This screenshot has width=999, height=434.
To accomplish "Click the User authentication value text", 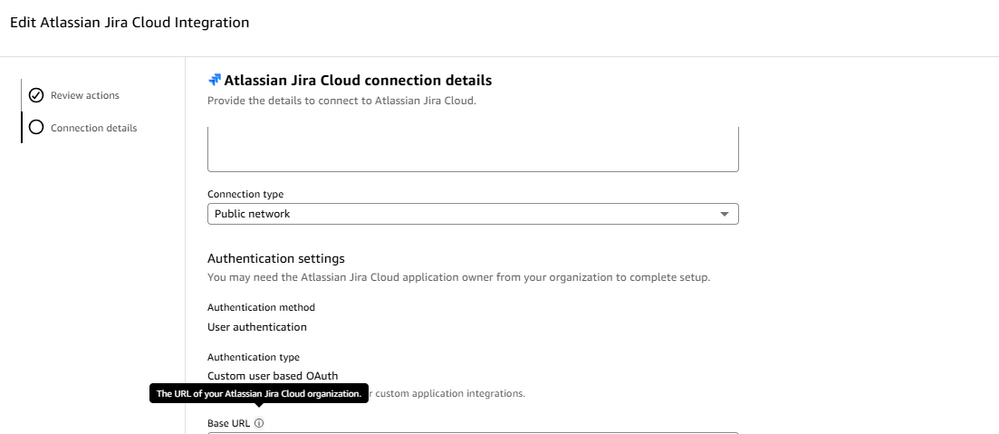I will tap(257, 327).
